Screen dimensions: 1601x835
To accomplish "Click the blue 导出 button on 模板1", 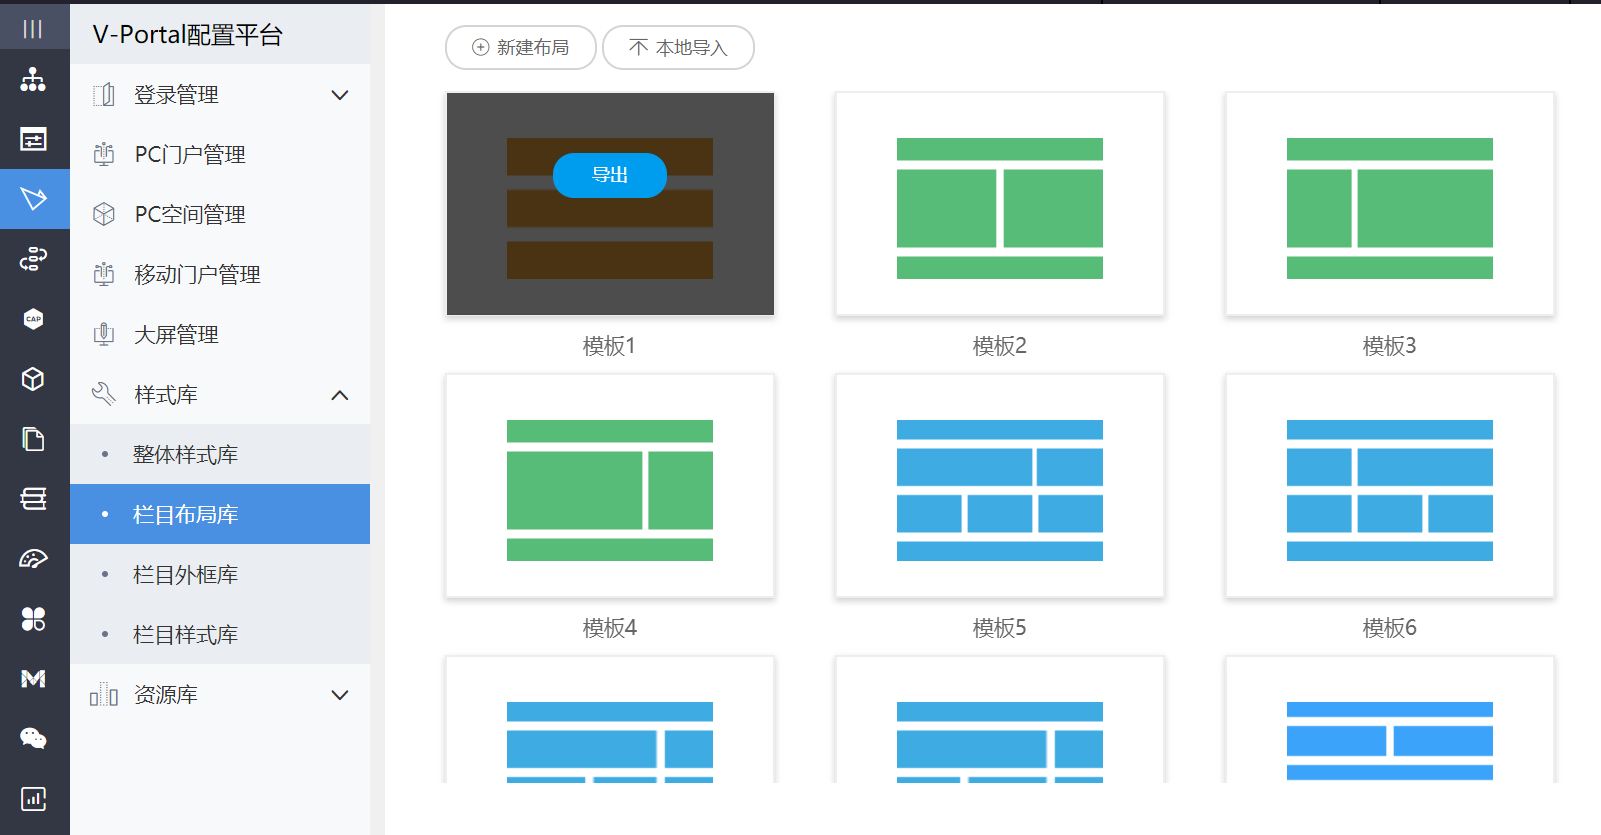I will tap(610, 175).
